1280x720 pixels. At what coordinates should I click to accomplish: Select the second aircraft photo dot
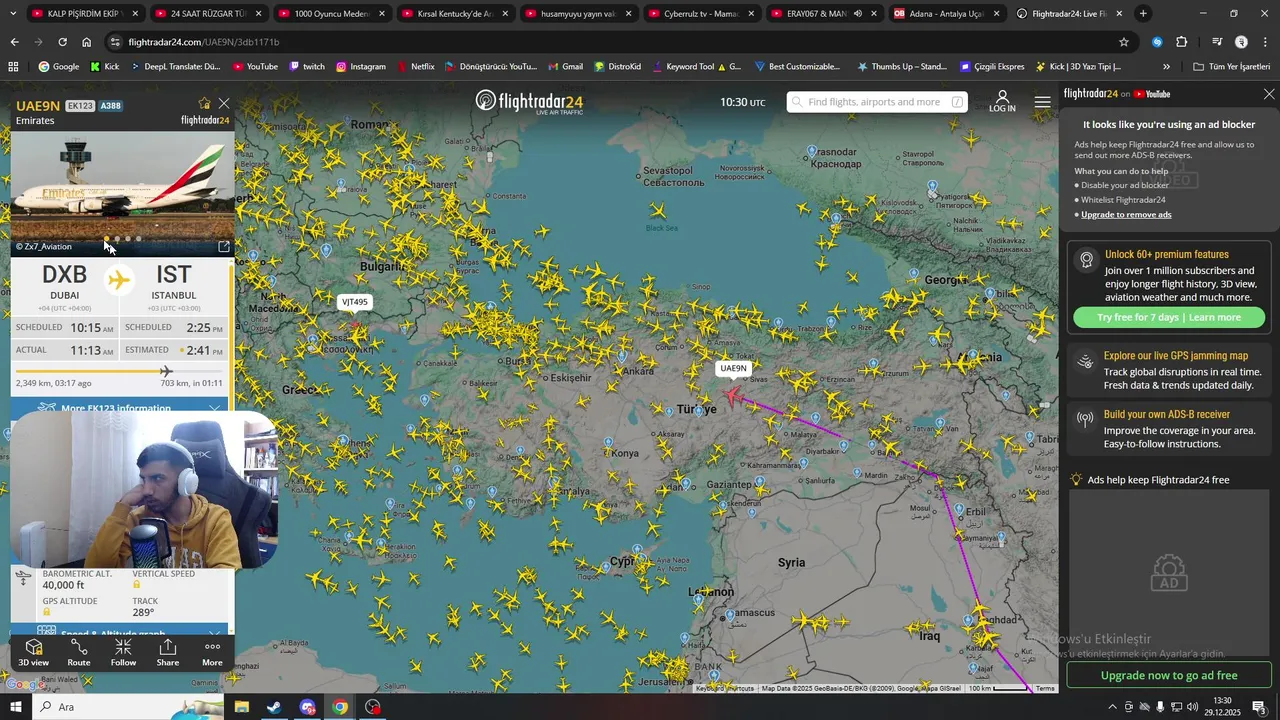tap(117, 239)
